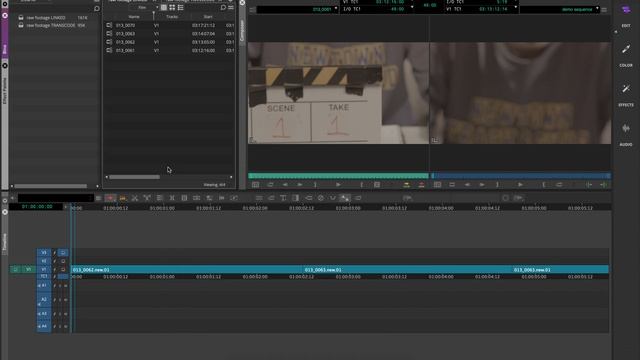Enable yellow Extract/Splice-In segment mode
The width and height of the screenshot is (640, 360).
tap(122, 198)
